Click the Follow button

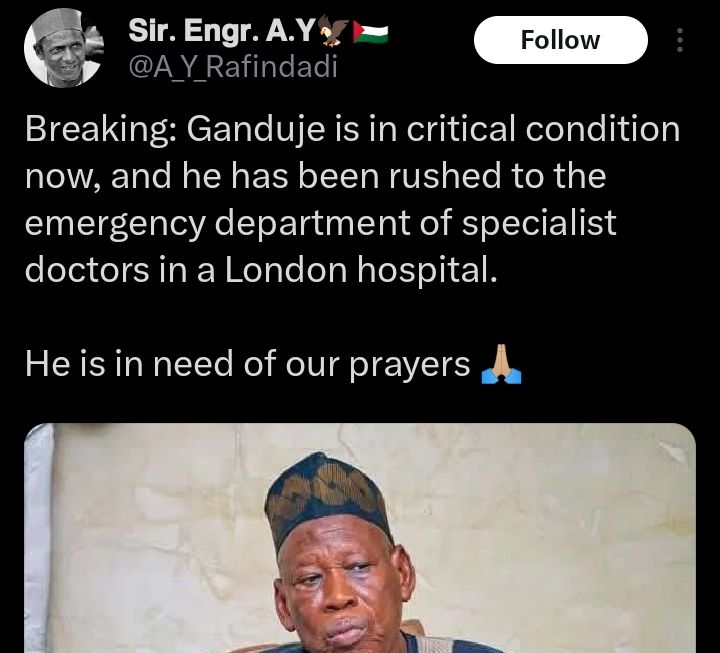point(561,40)
